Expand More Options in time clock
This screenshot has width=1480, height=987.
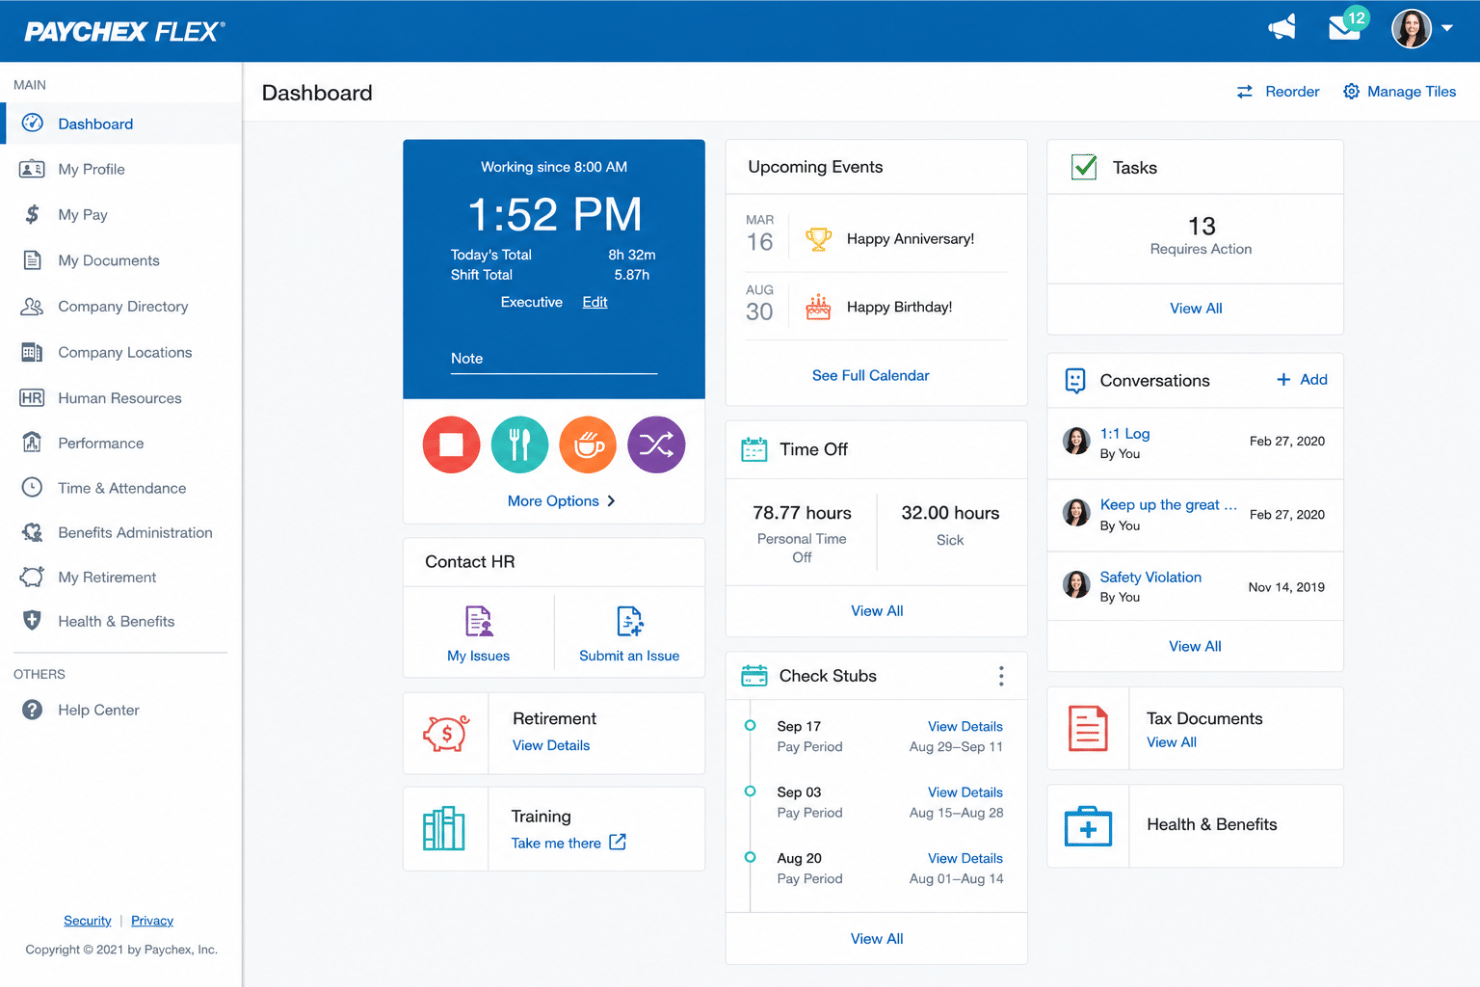(x=561, y=501)
